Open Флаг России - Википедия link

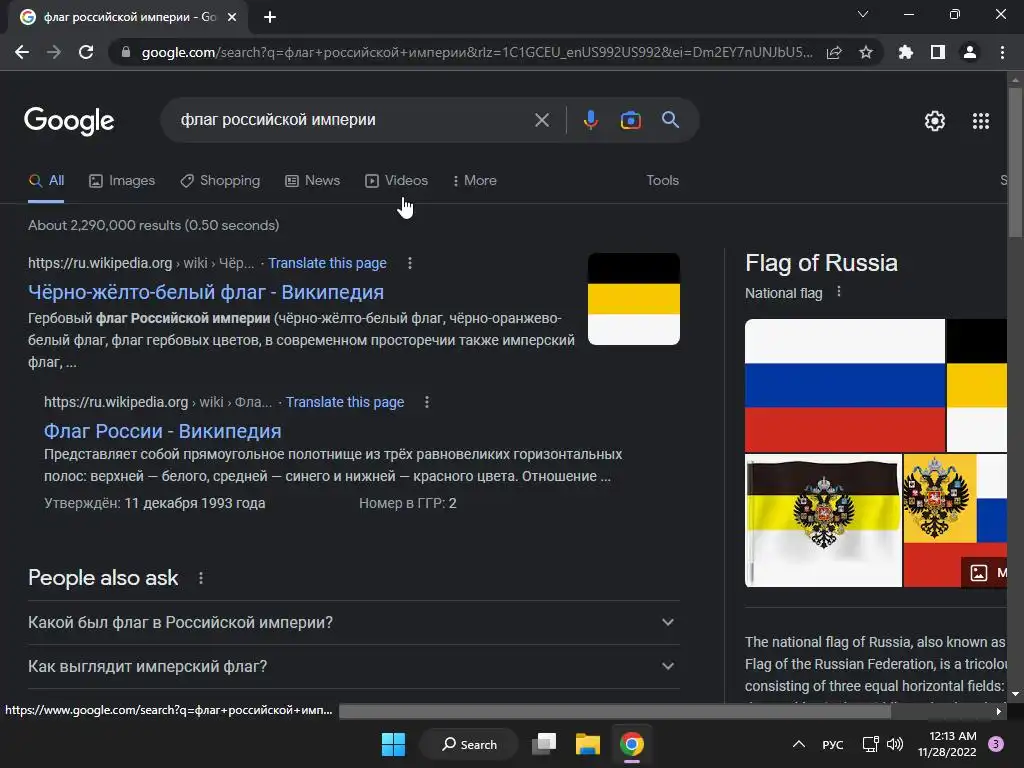point(163,431)
